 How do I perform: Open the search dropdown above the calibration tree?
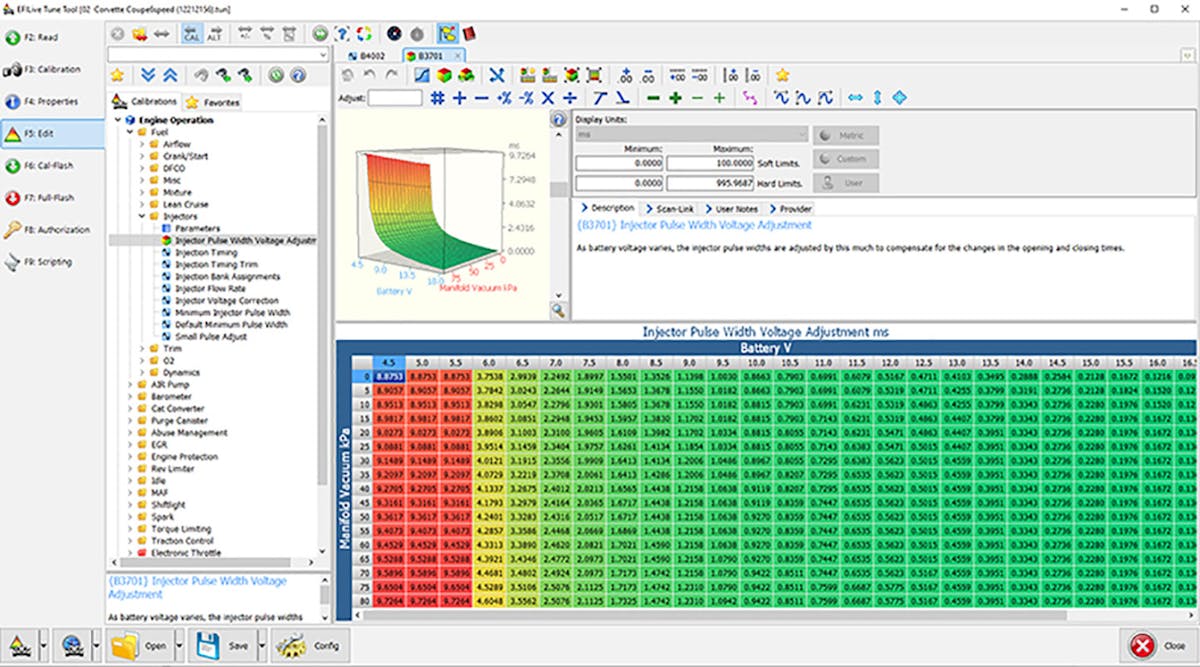(x=322, y=54)
